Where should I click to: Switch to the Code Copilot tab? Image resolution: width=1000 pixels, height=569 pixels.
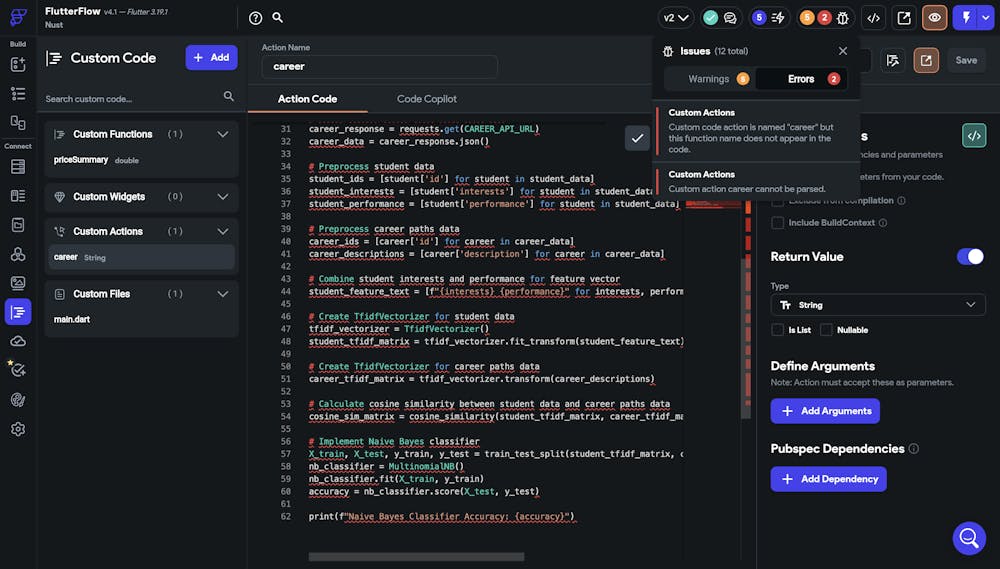427,99
